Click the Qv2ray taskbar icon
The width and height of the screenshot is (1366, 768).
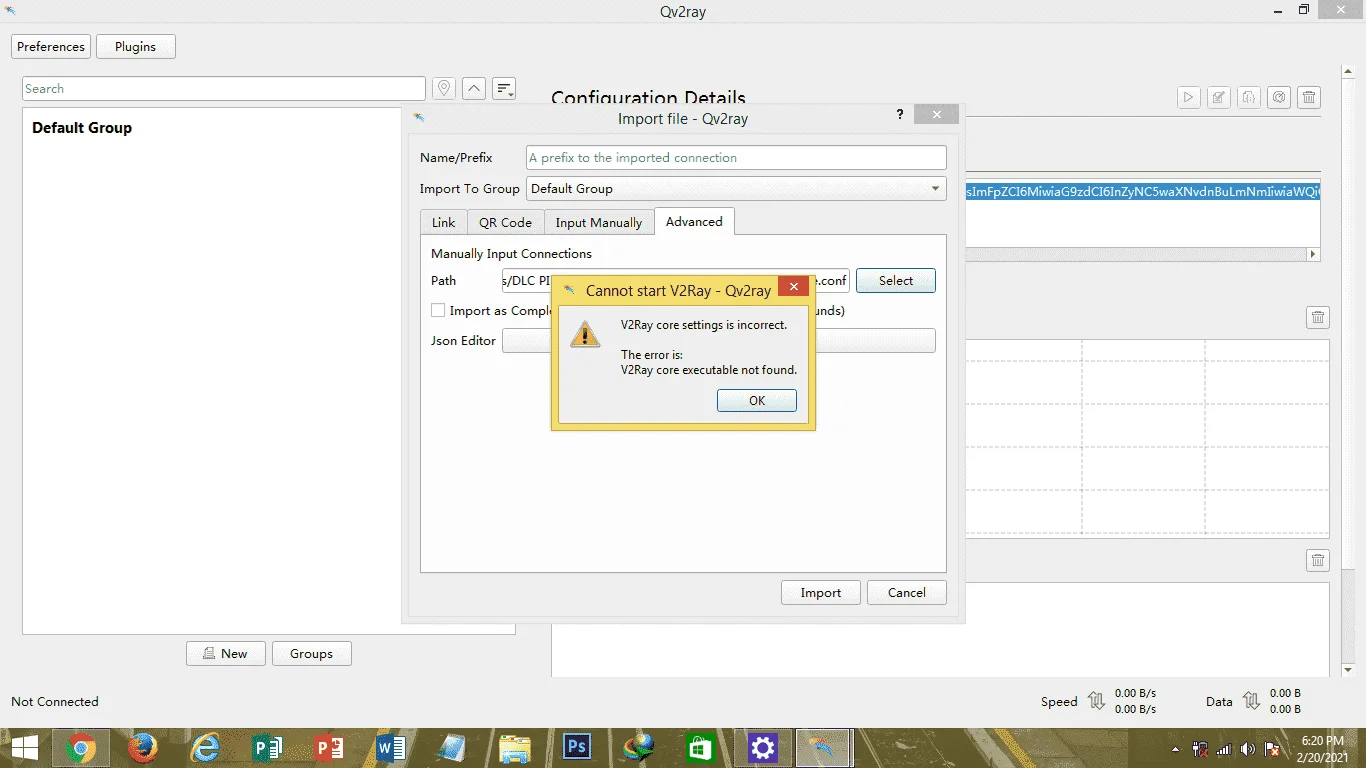(825, 748)
